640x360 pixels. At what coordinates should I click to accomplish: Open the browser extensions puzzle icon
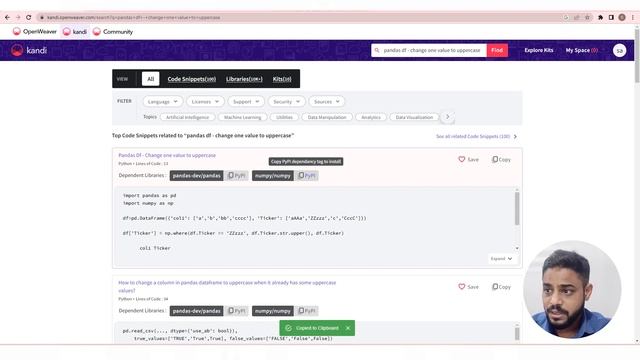600,18
